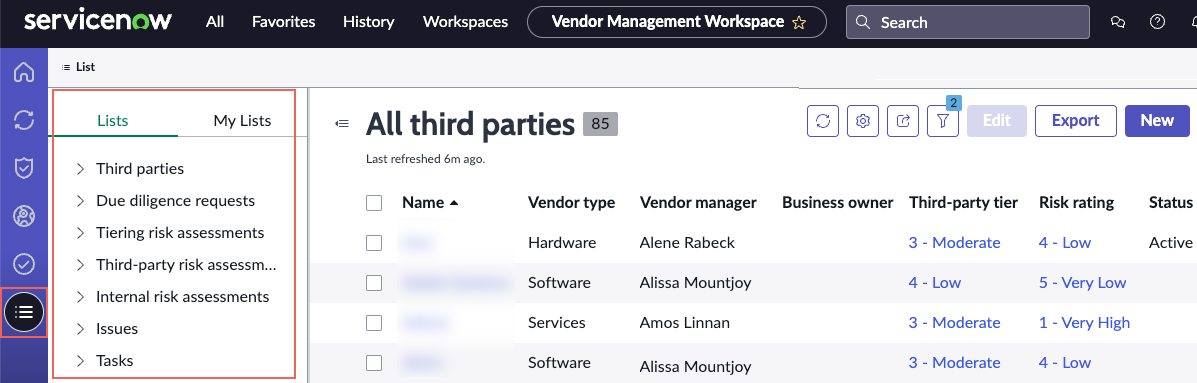
Task: Expand Tiering risk assessments group
Action: click(80, 233)
